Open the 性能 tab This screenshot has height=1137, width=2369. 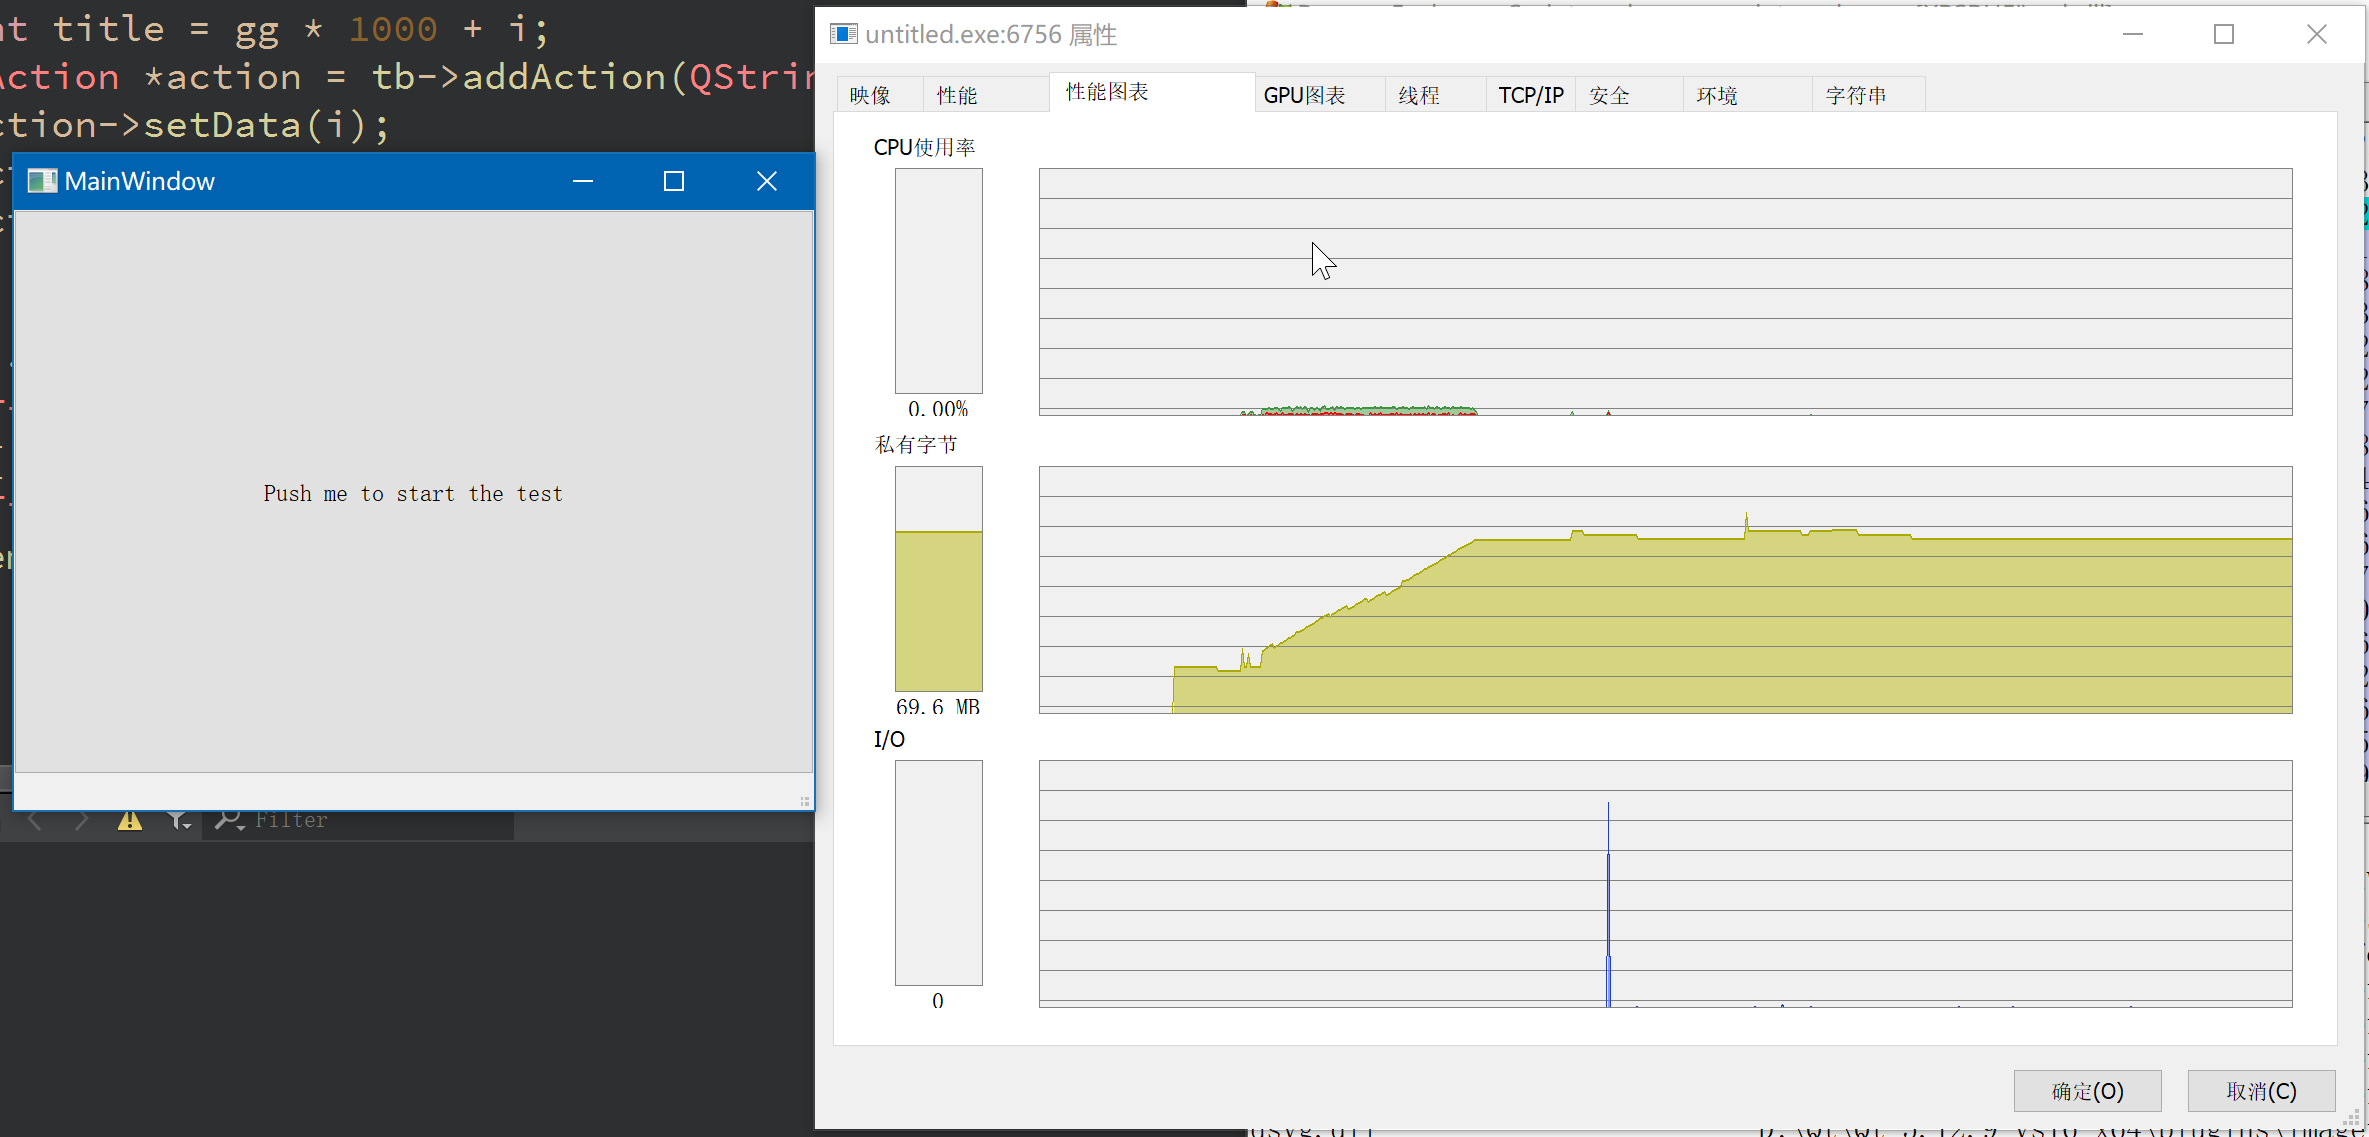tap(957, 95)
